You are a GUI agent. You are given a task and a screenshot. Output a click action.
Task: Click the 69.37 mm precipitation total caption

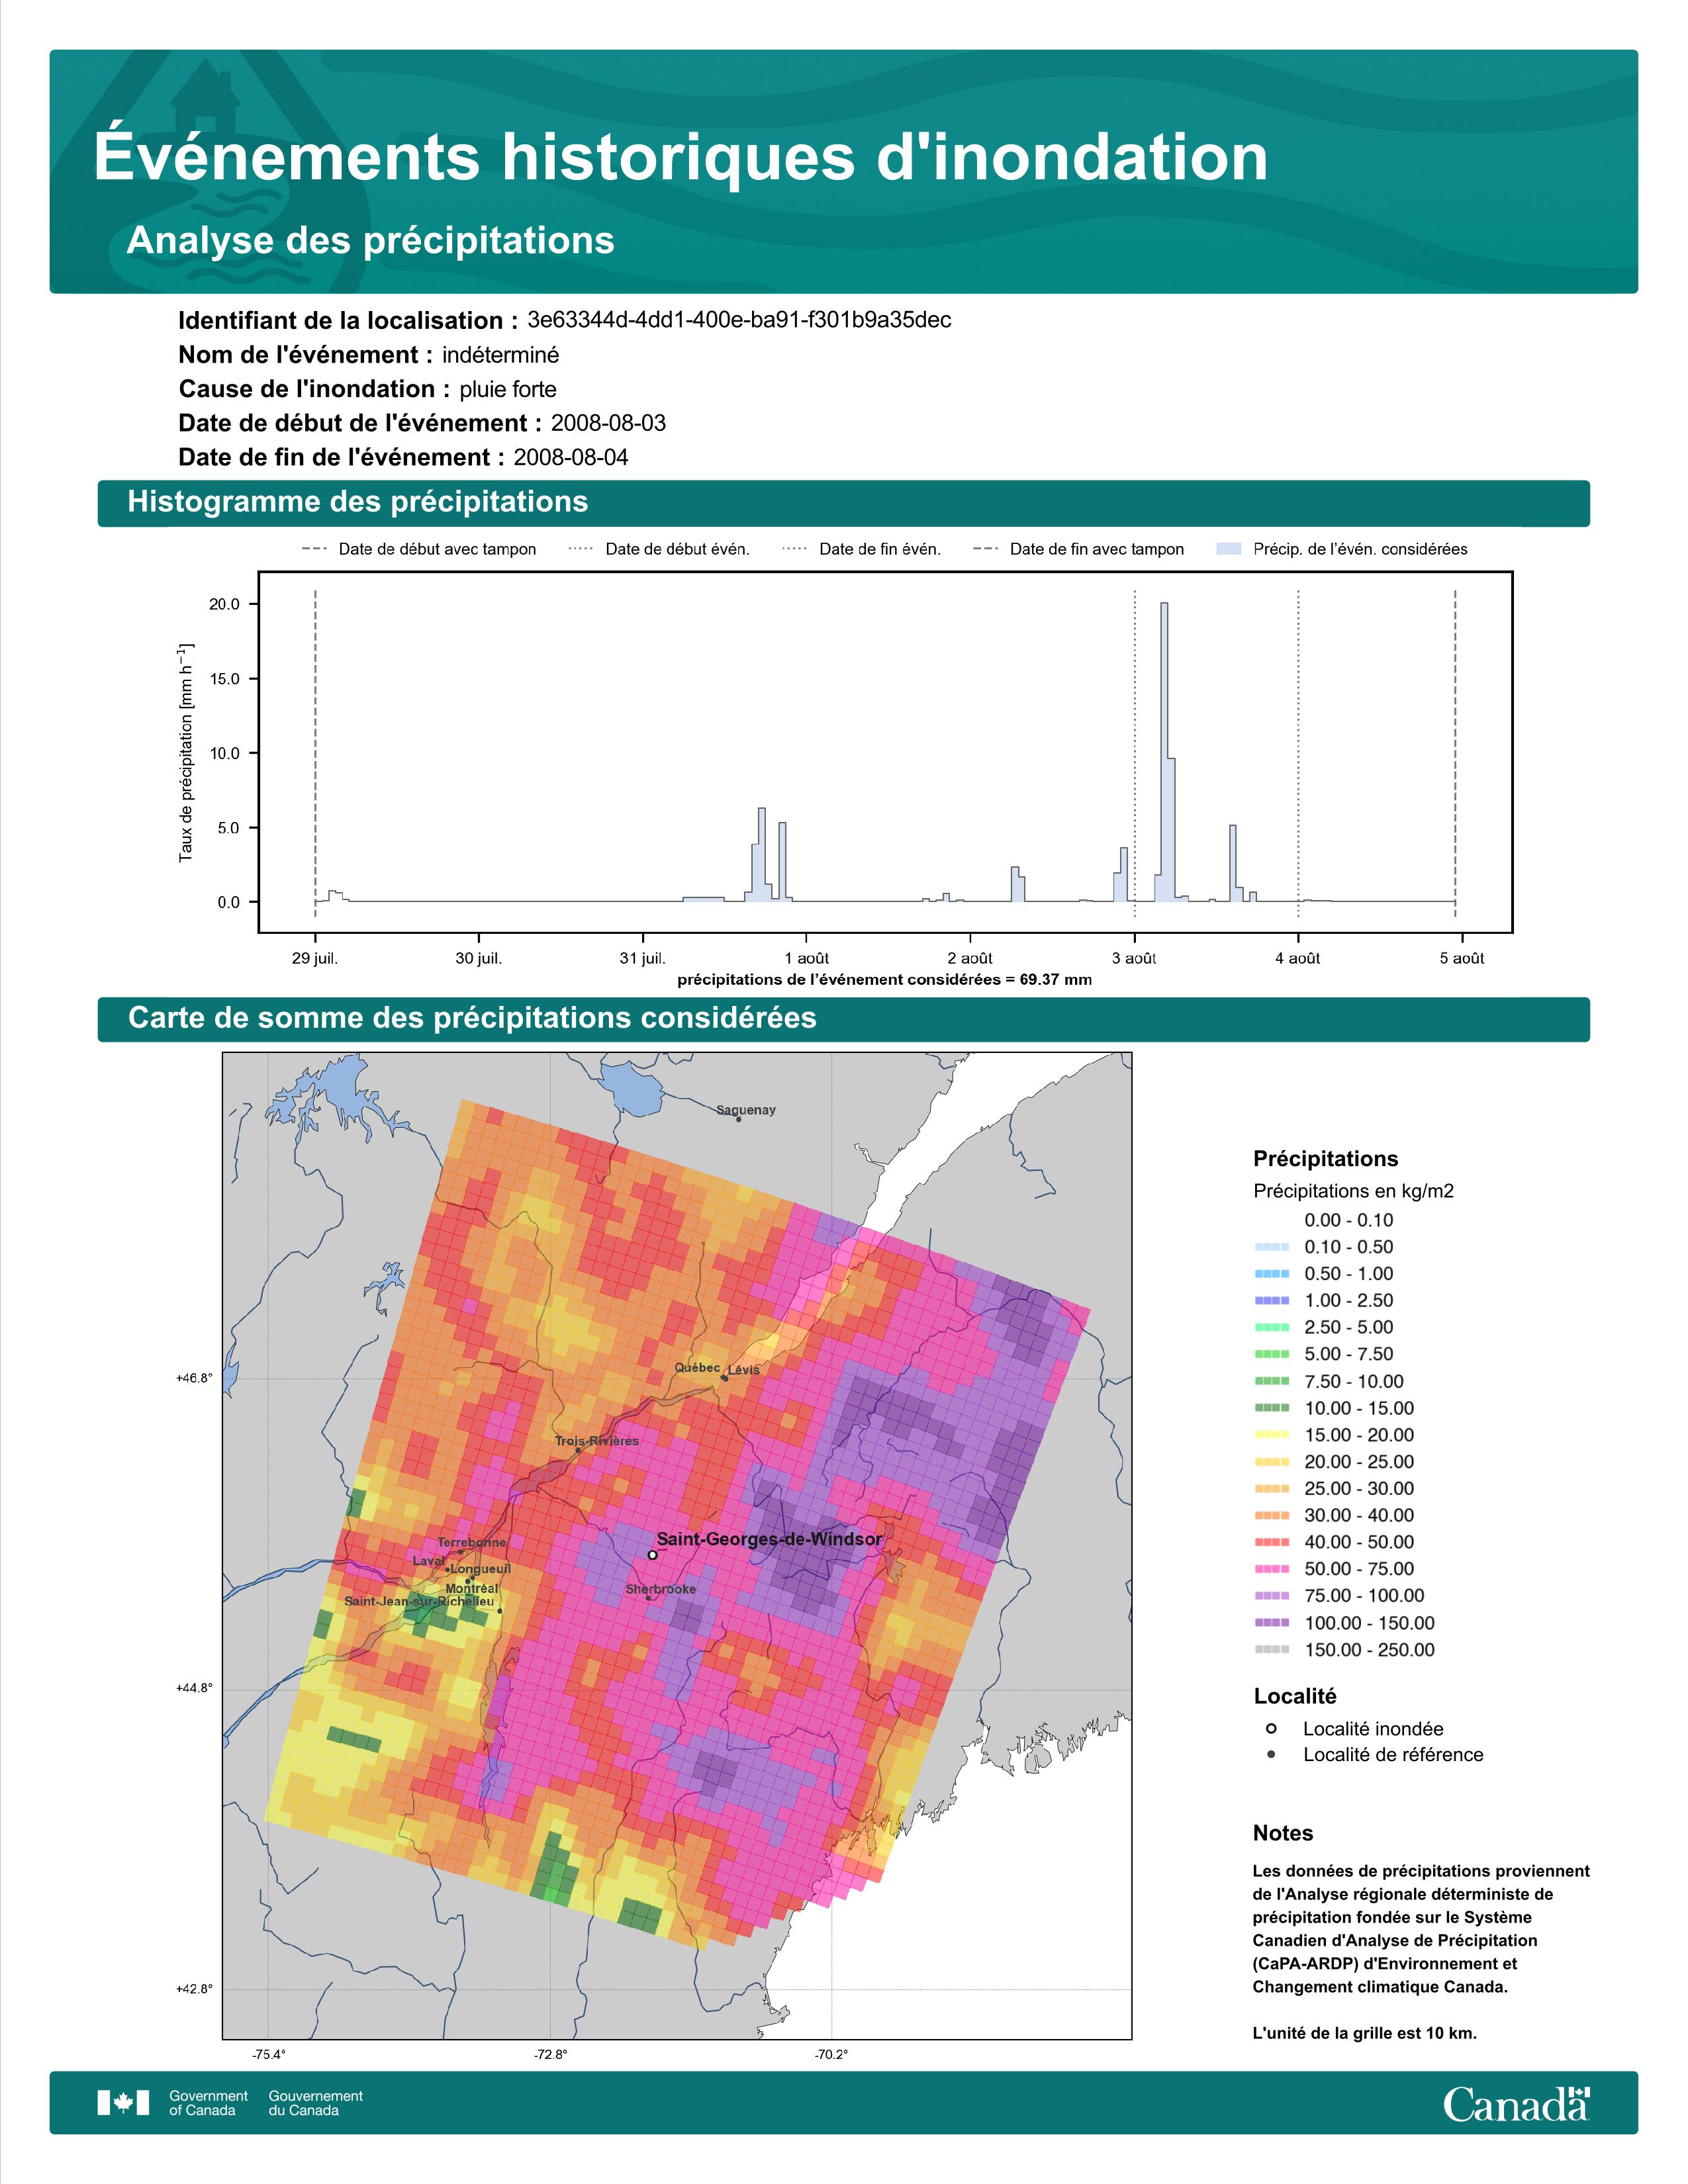point(885,979)
